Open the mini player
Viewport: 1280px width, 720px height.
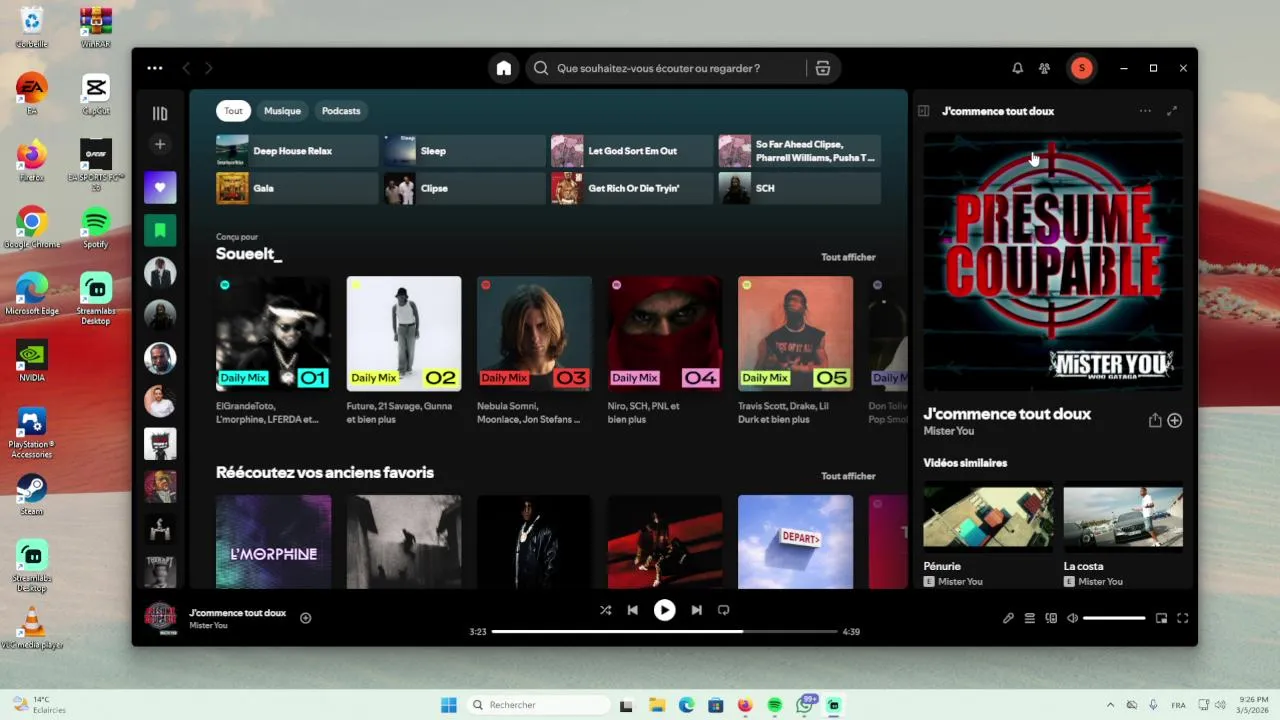coord(1161,618)
